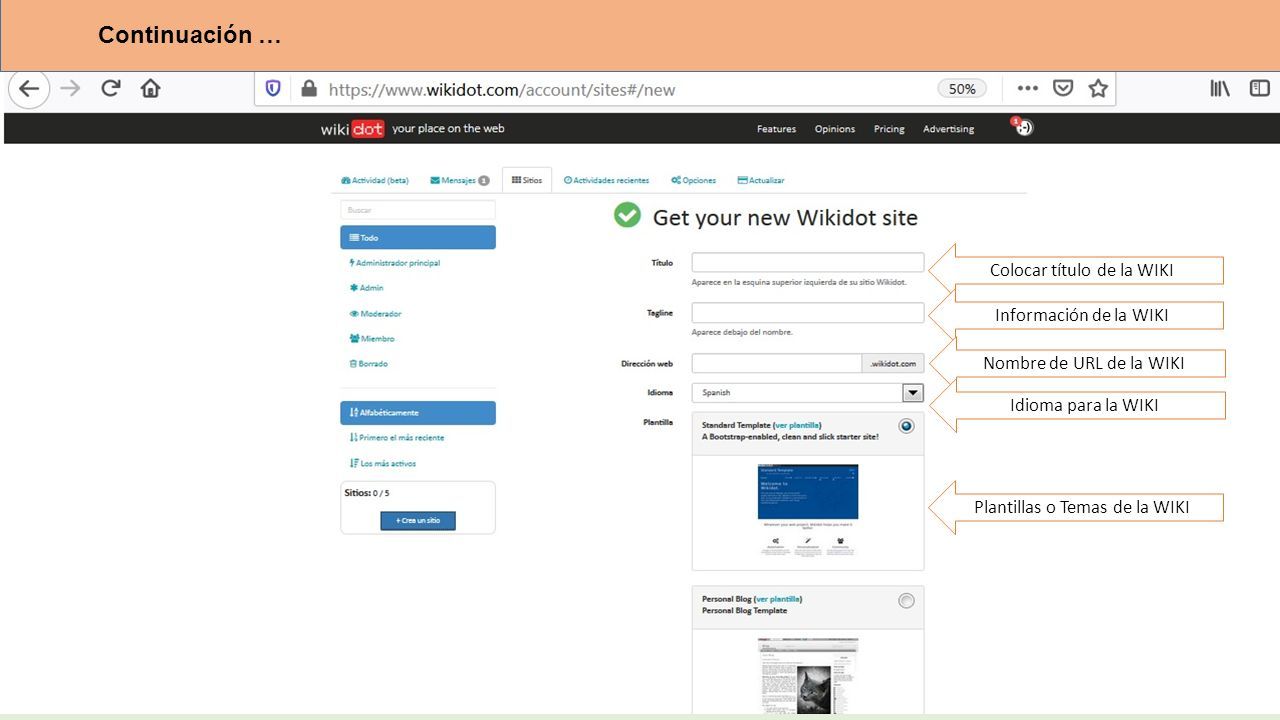
Task: Open the browser library icon
Action: [1220, 89]
